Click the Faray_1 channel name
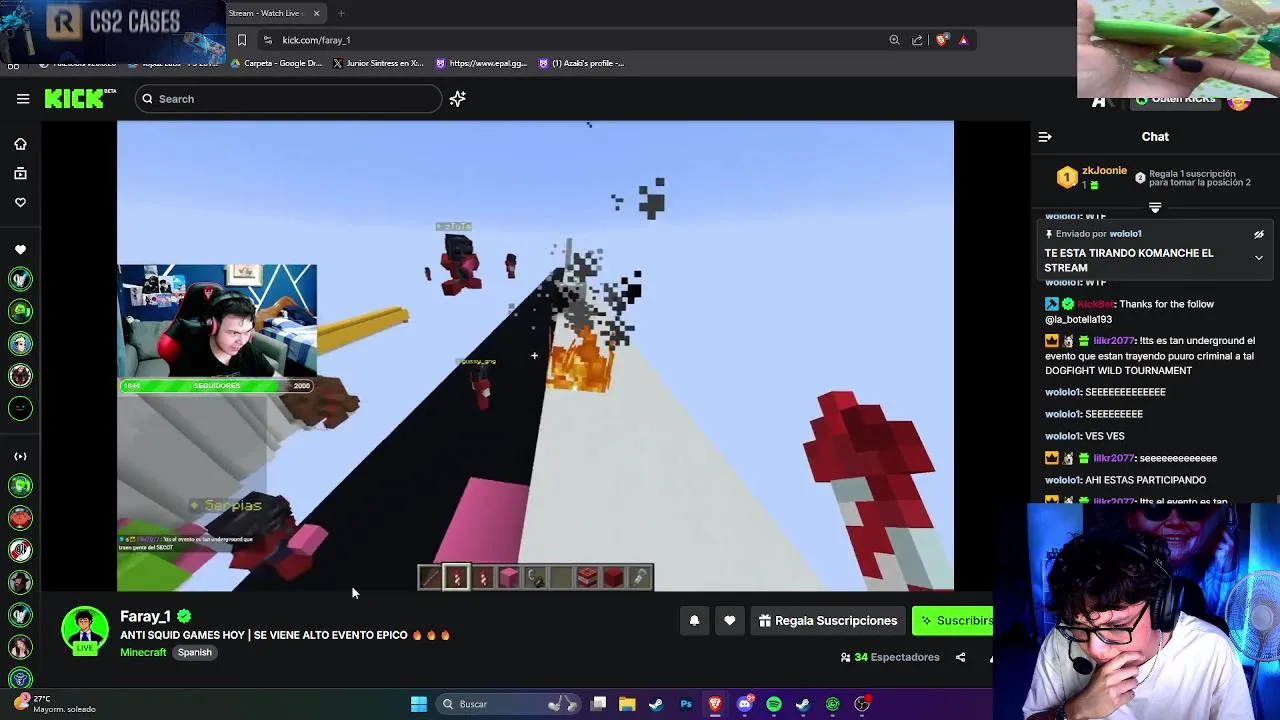The width and height of the screenshot is (1280, 720). pos(145,617)
